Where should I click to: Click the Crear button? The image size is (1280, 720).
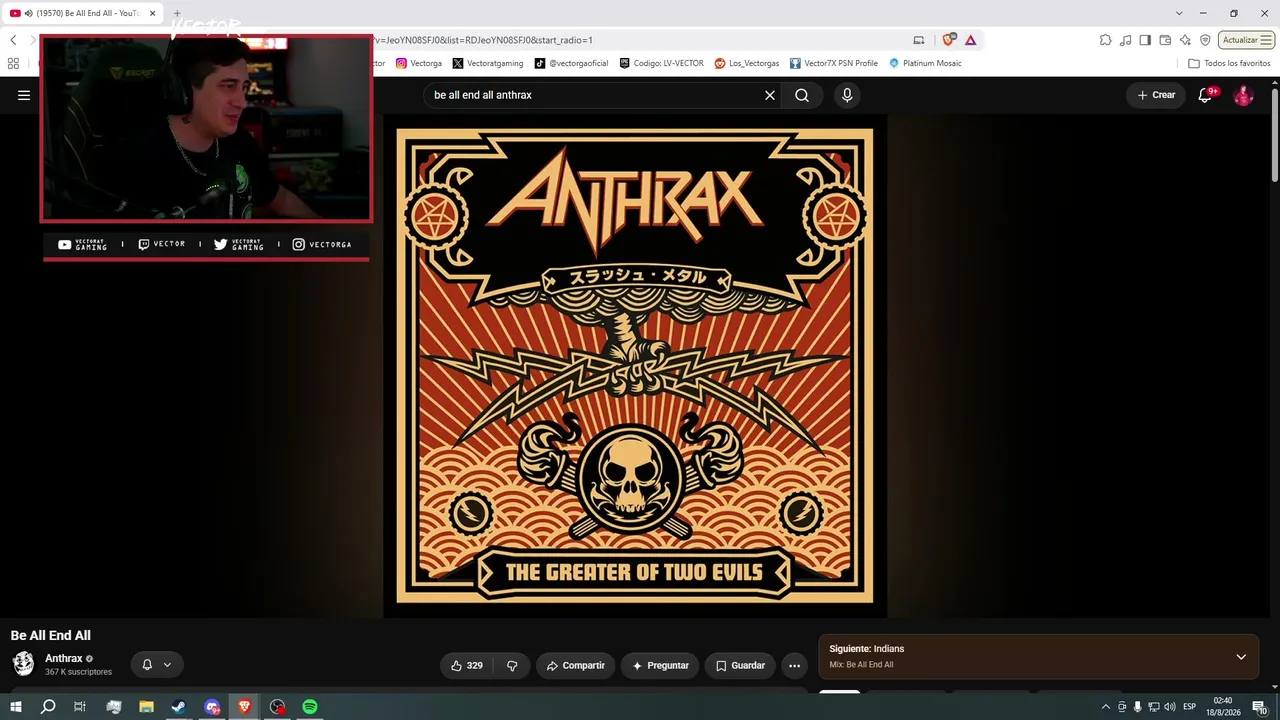(x=1156, y=95)
